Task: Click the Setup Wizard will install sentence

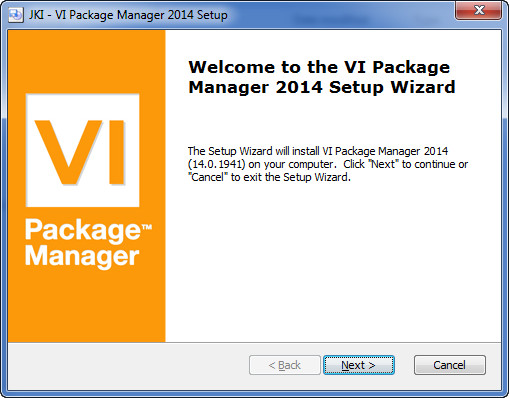Action: point(318,151)
